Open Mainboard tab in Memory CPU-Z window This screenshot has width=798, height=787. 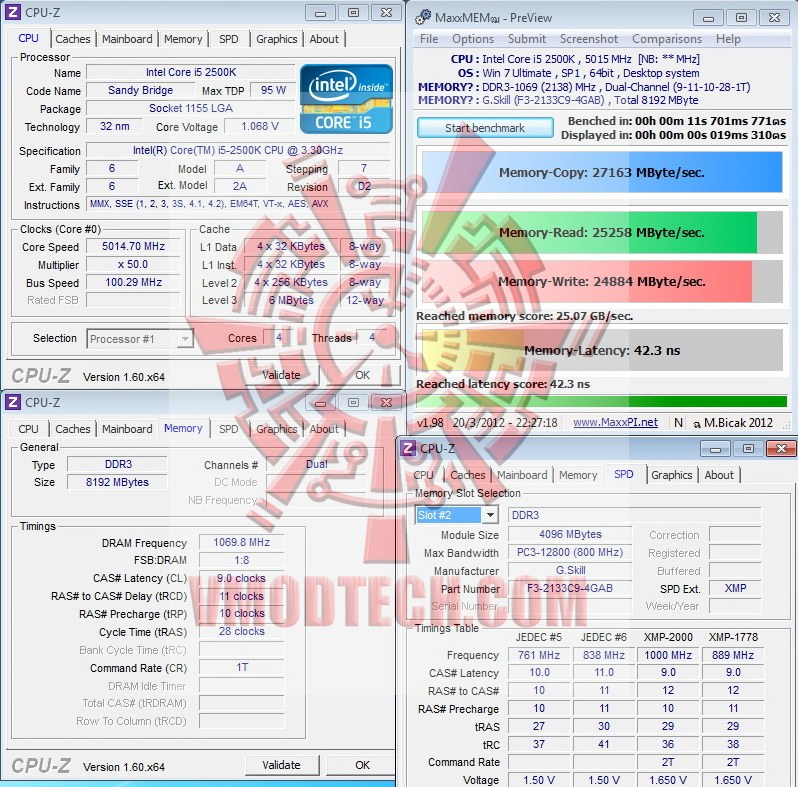click(127, 429)
